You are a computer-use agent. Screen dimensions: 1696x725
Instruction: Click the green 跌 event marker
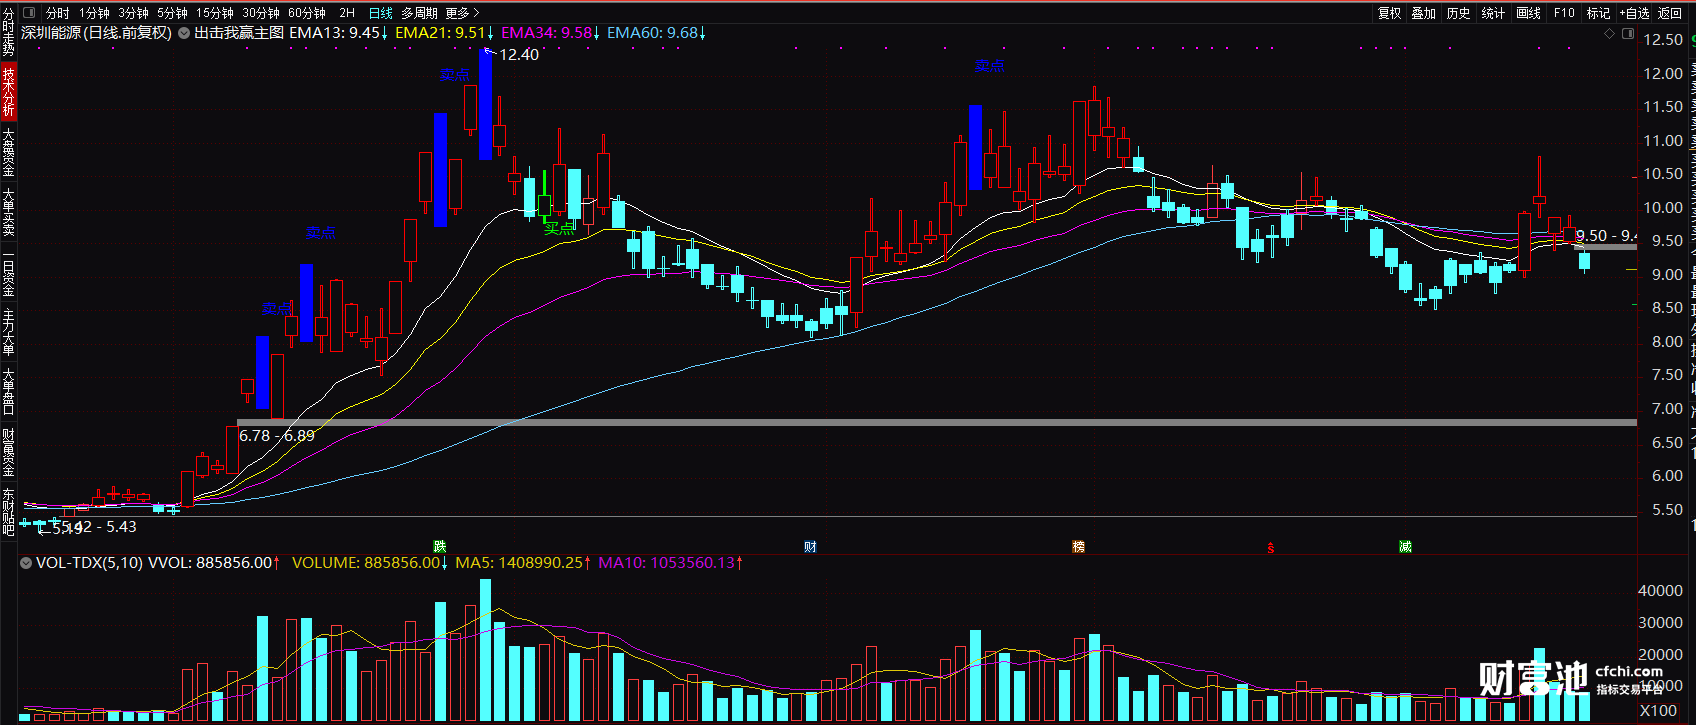(x=440, y=546)
